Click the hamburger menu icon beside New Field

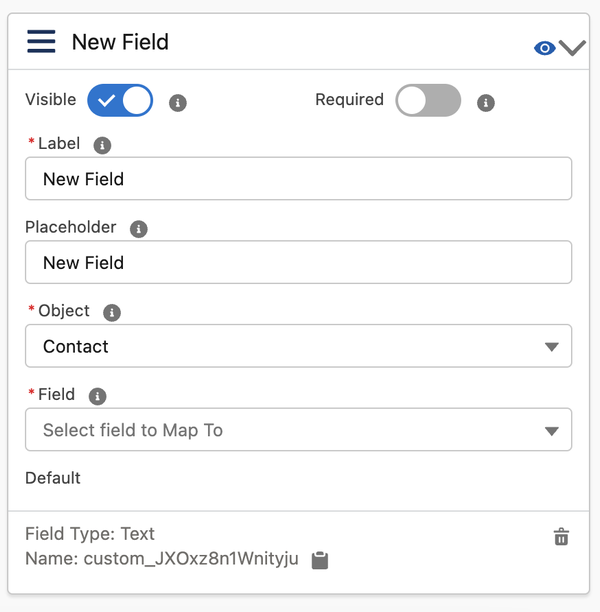click(41, 42)
